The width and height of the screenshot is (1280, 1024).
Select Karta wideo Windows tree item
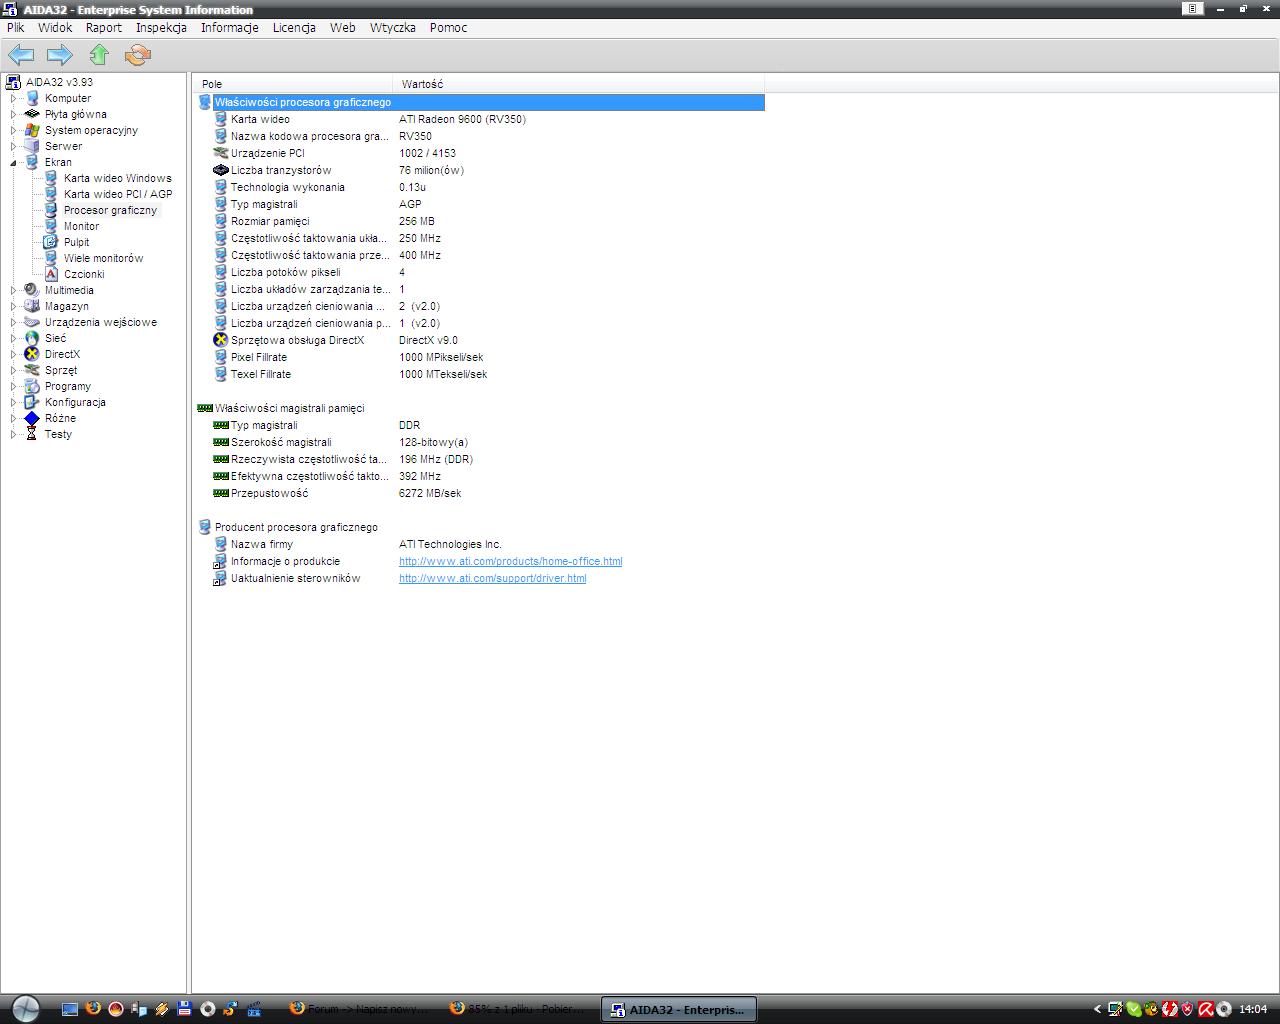[x=117, y=178]
